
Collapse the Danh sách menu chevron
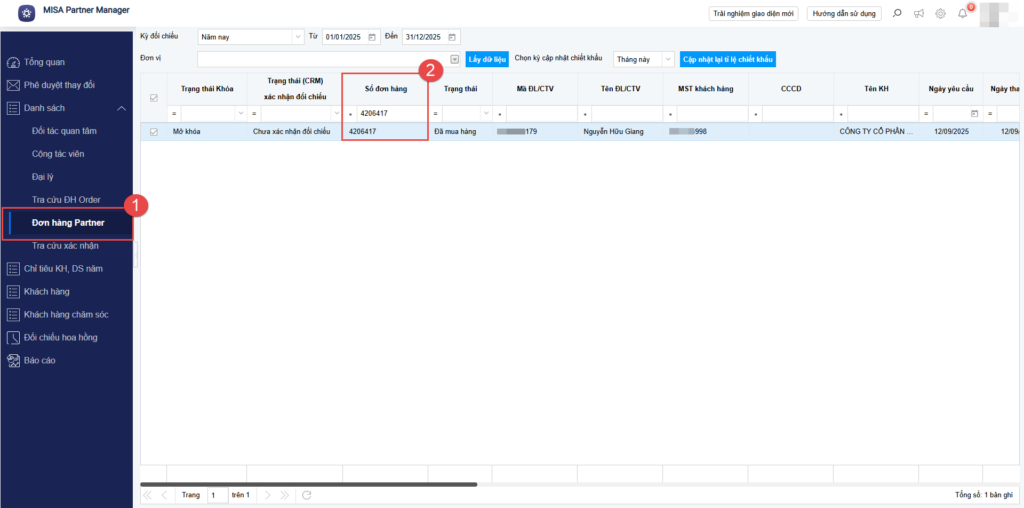click(x=121, y=108)
